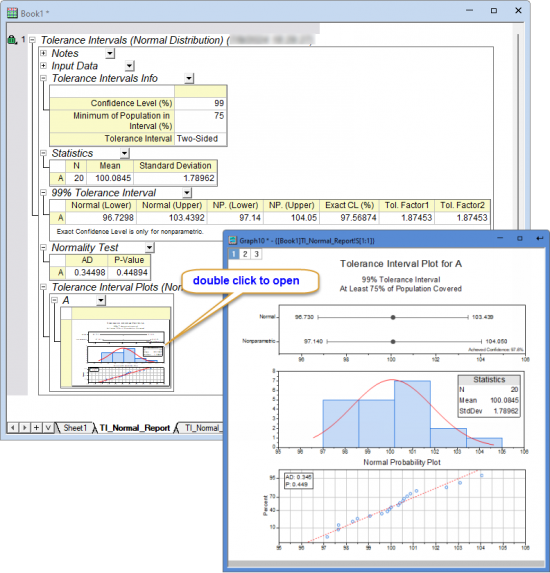This screenshot has height=573, width=550.
Task: Expand the Input Data branch
Action: click(43, 66)
